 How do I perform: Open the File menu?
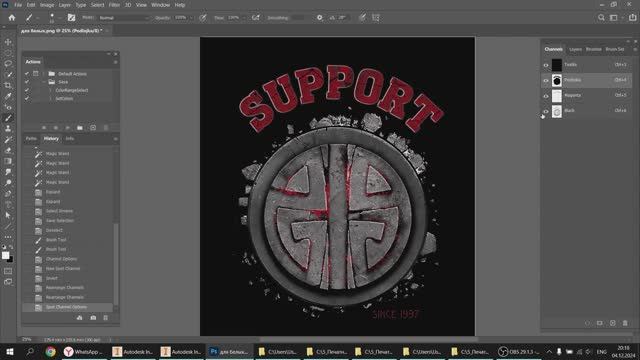click(x=18, y=5)
